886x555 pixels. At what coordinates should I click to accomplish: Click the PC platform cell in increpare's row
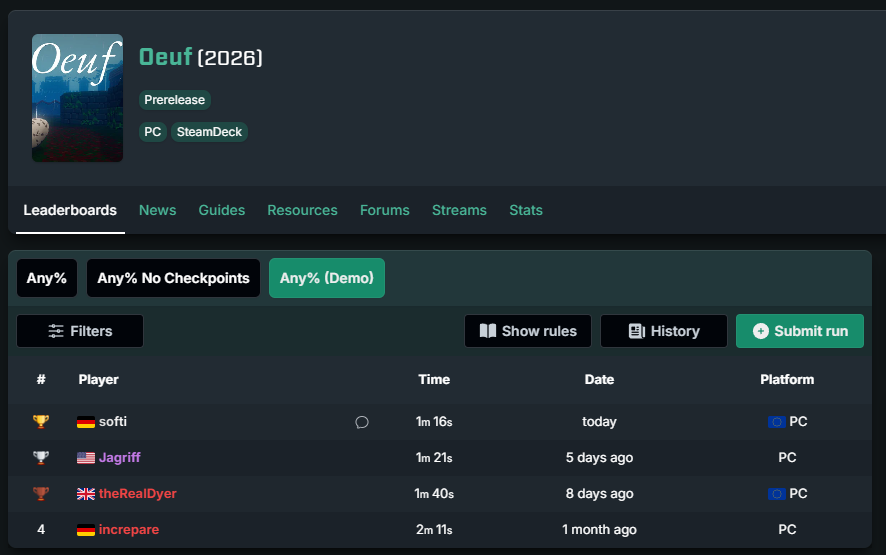coord(787,530)
